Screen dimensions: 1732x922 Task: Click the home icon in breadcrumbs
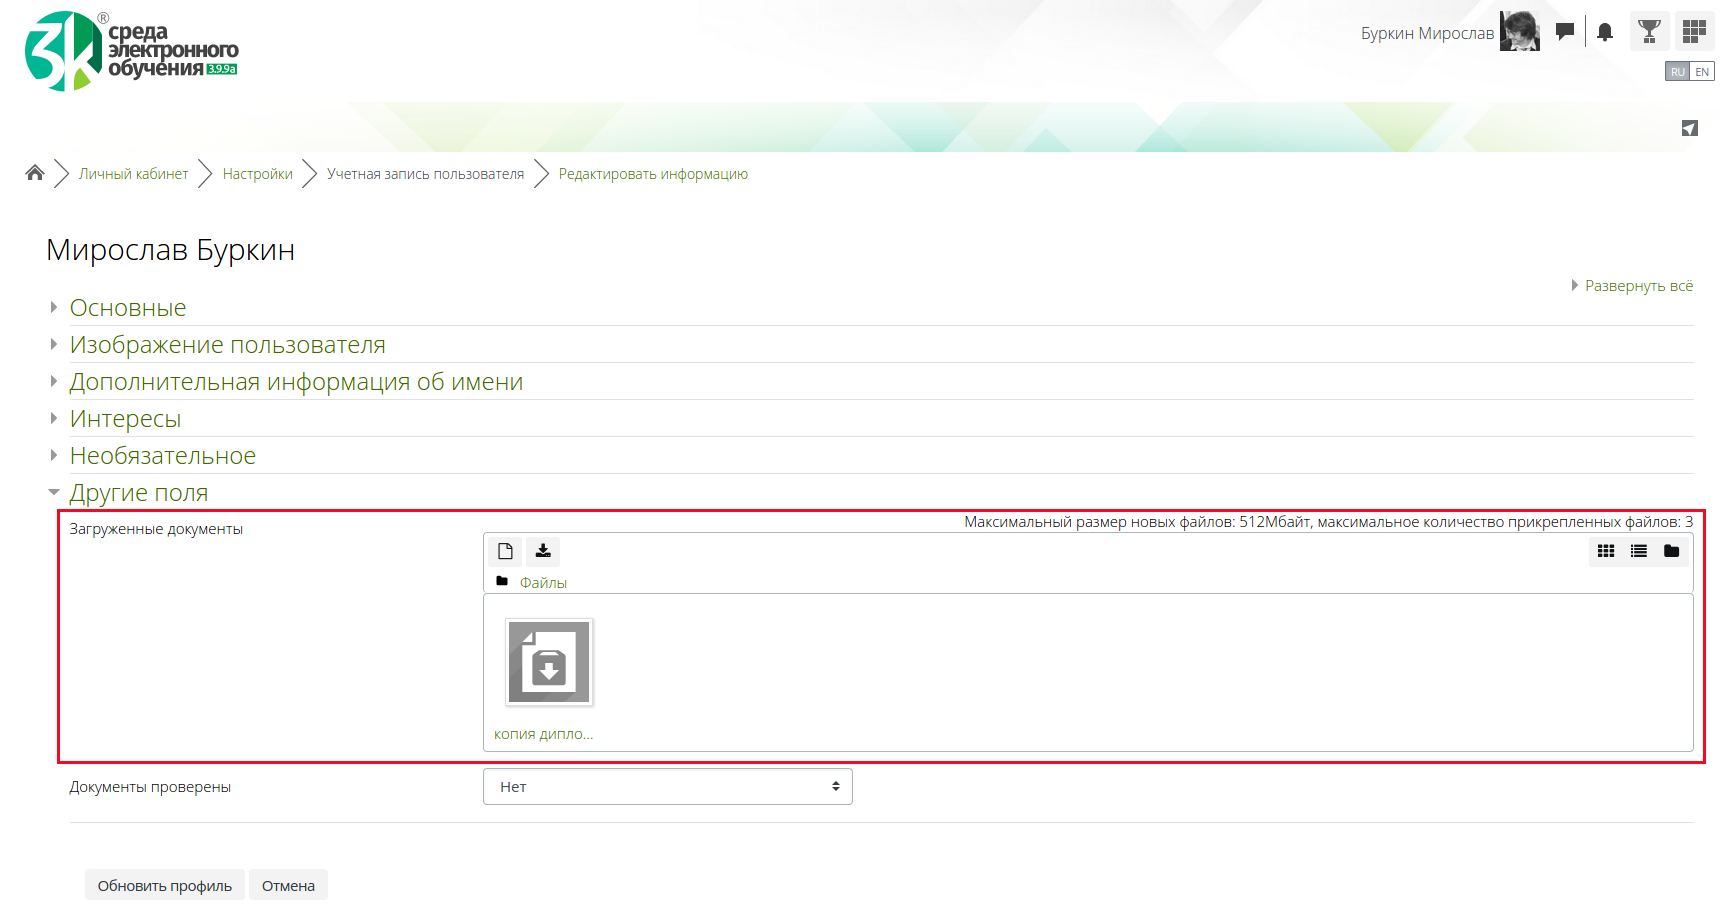point(35,173)
